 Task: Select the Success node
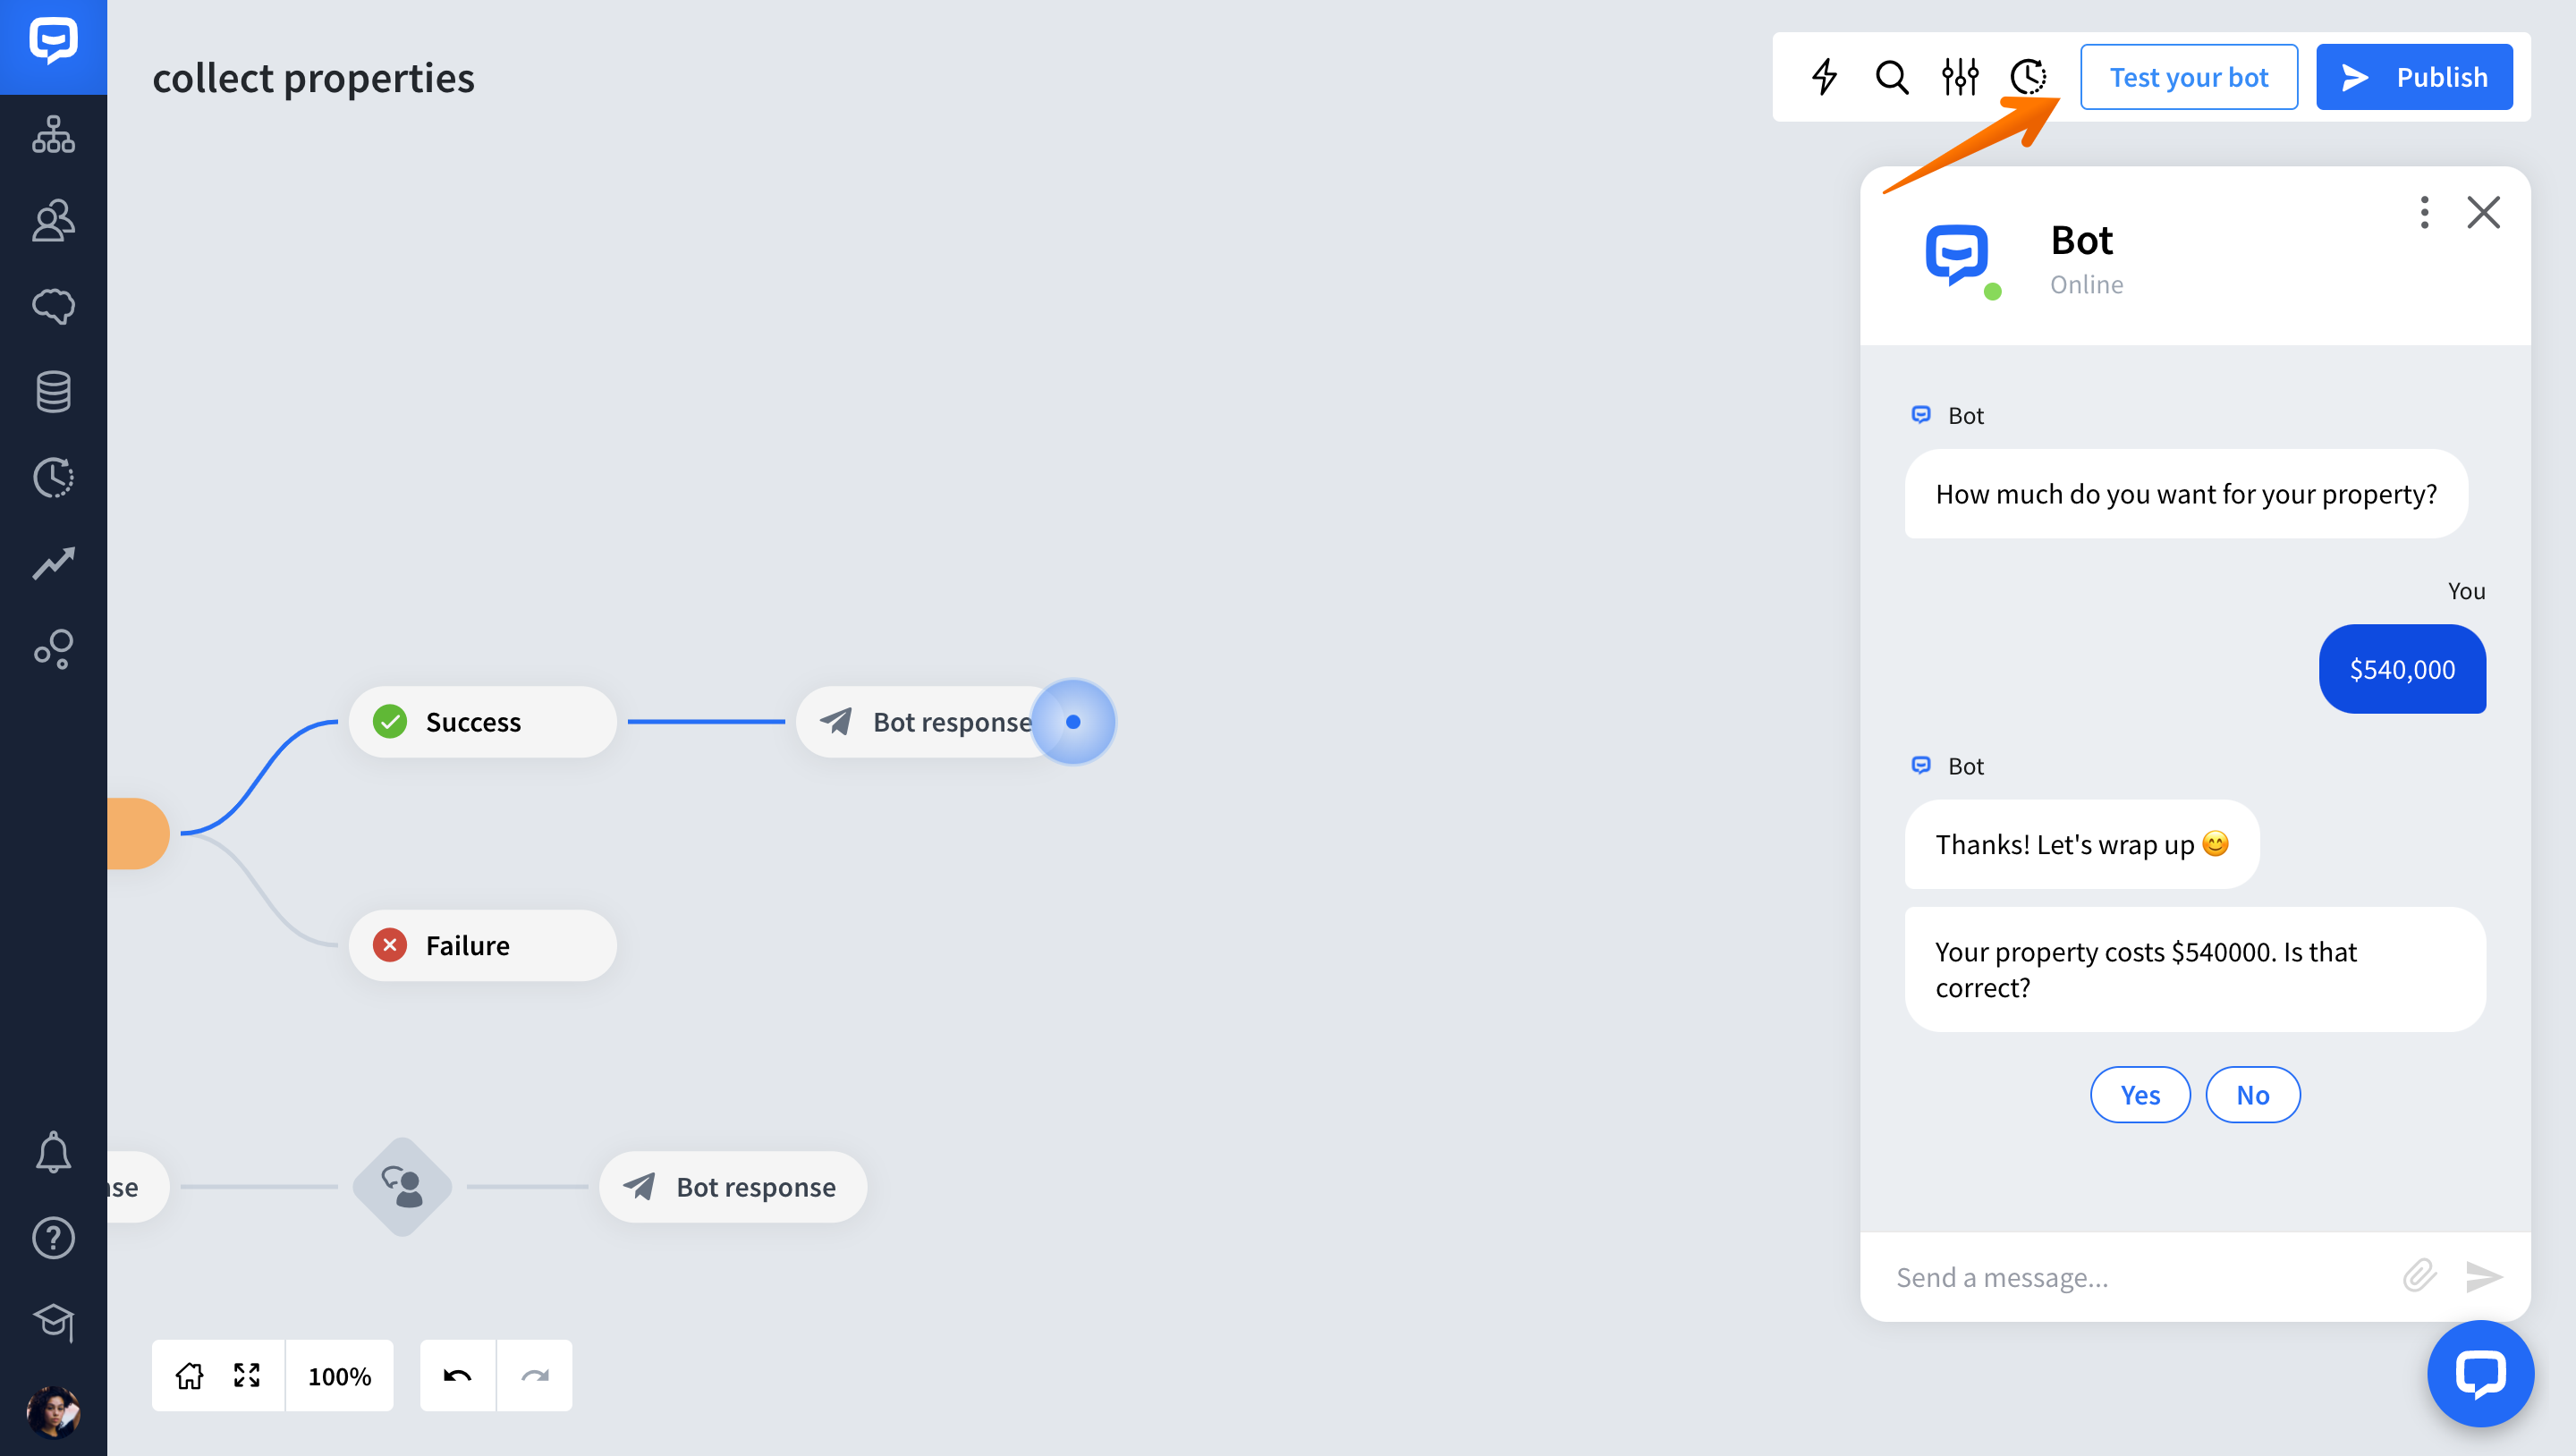click(482, 722)
